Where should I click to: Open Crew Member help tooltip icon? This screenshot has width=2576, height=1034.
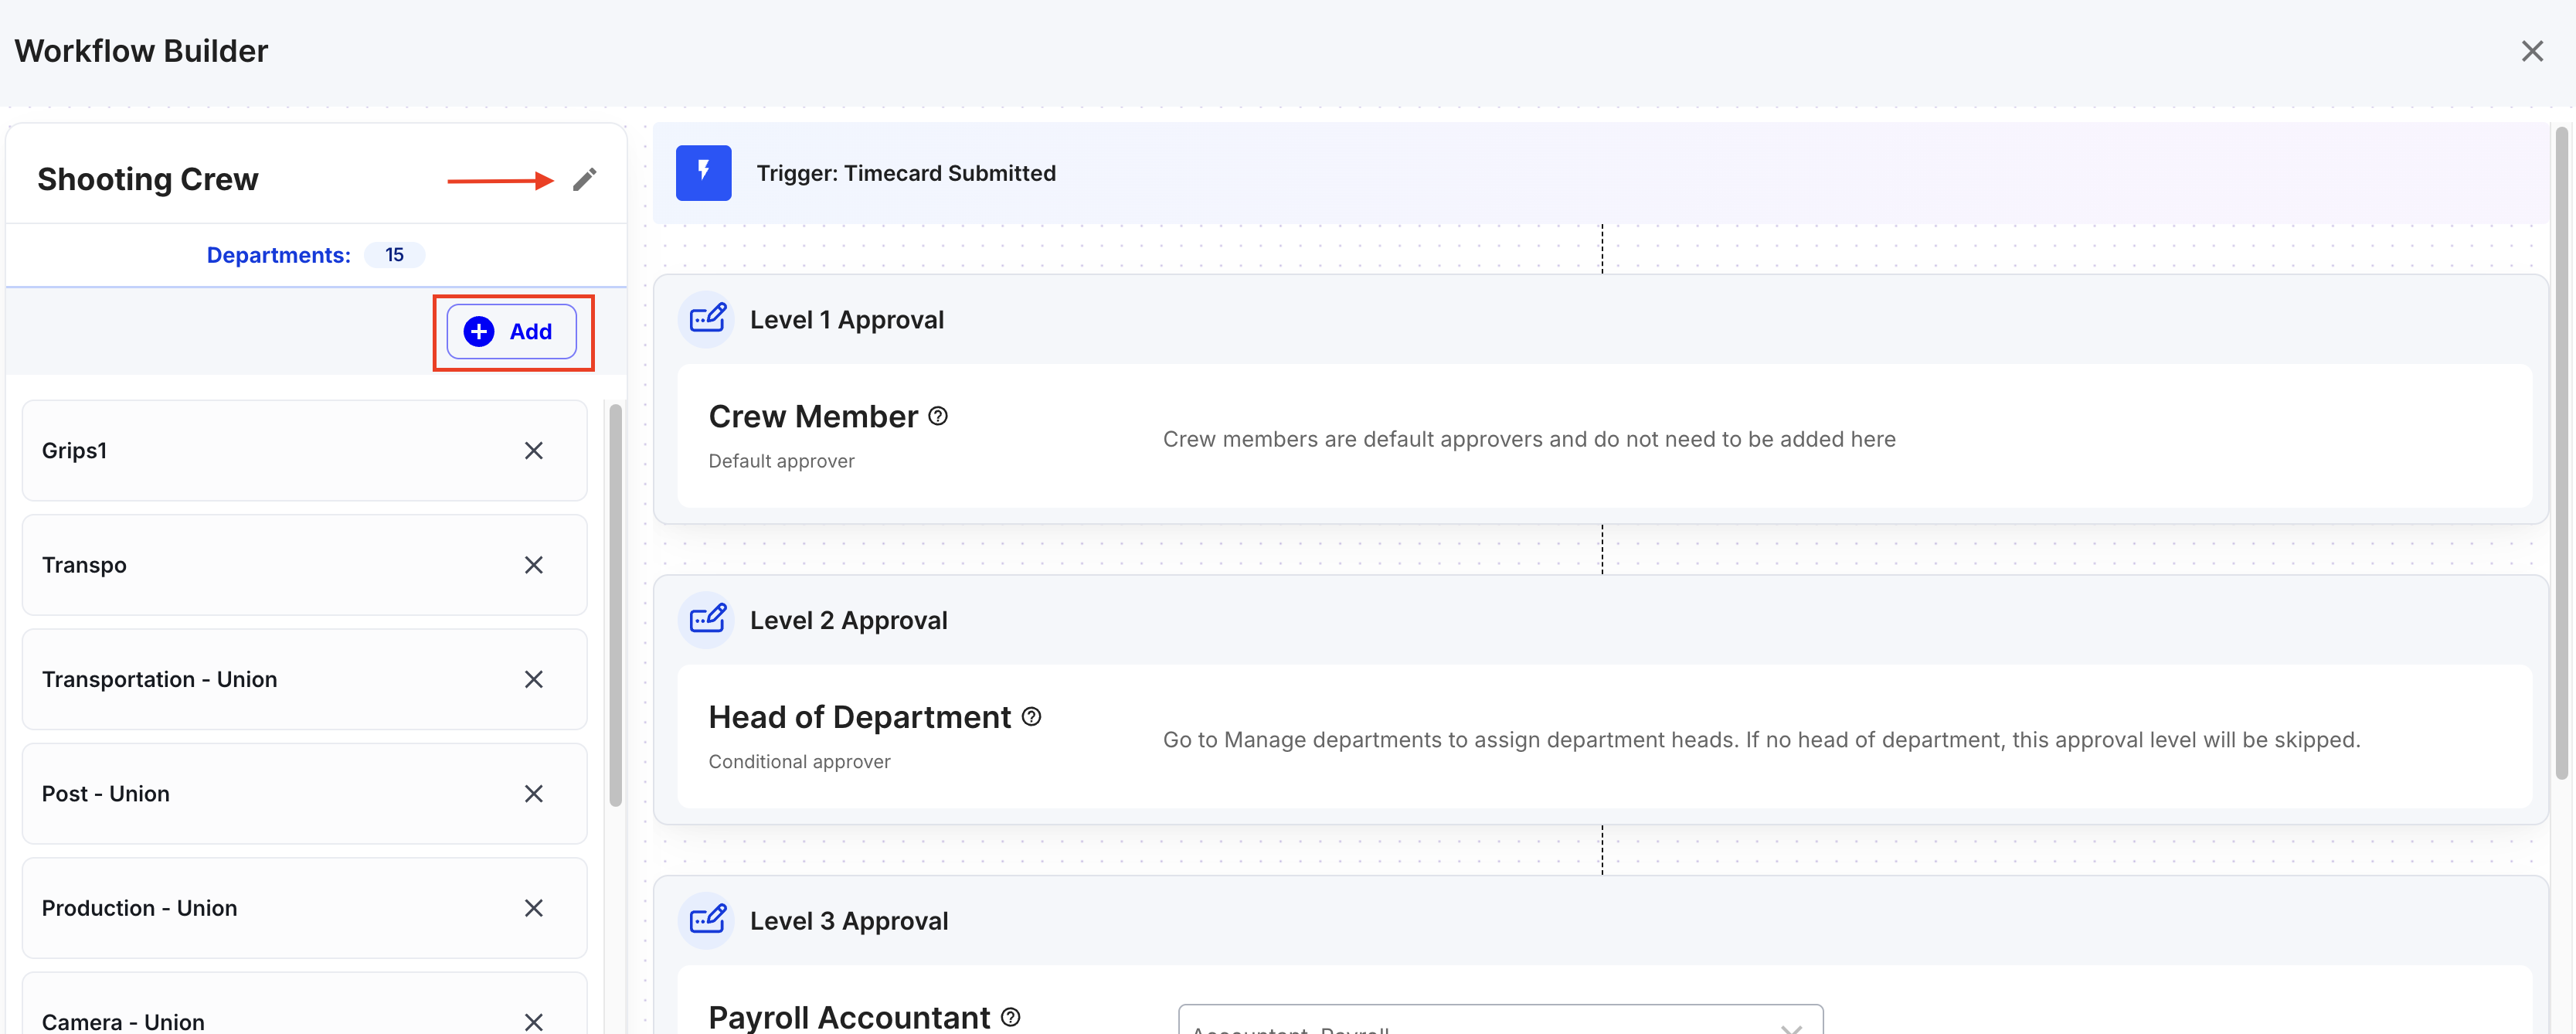tap(938, 416)
